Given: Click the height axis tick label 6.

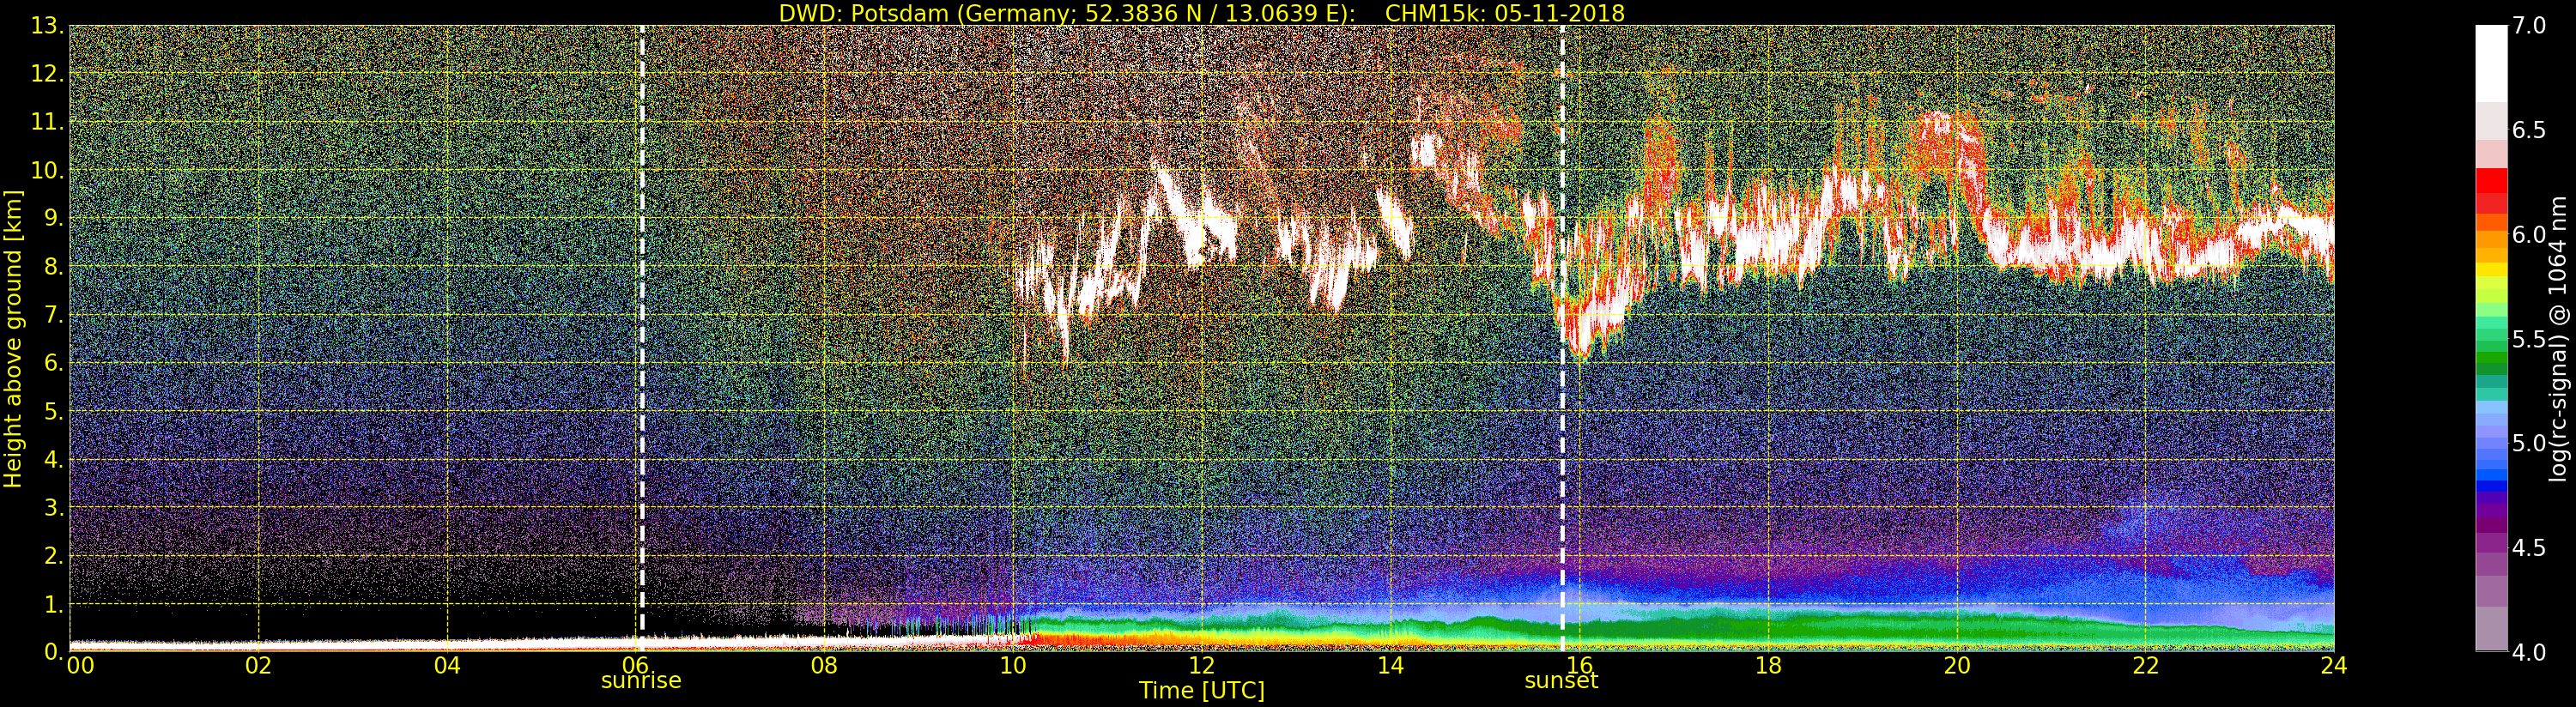Looking at the screenshot, I should (53, 363).
